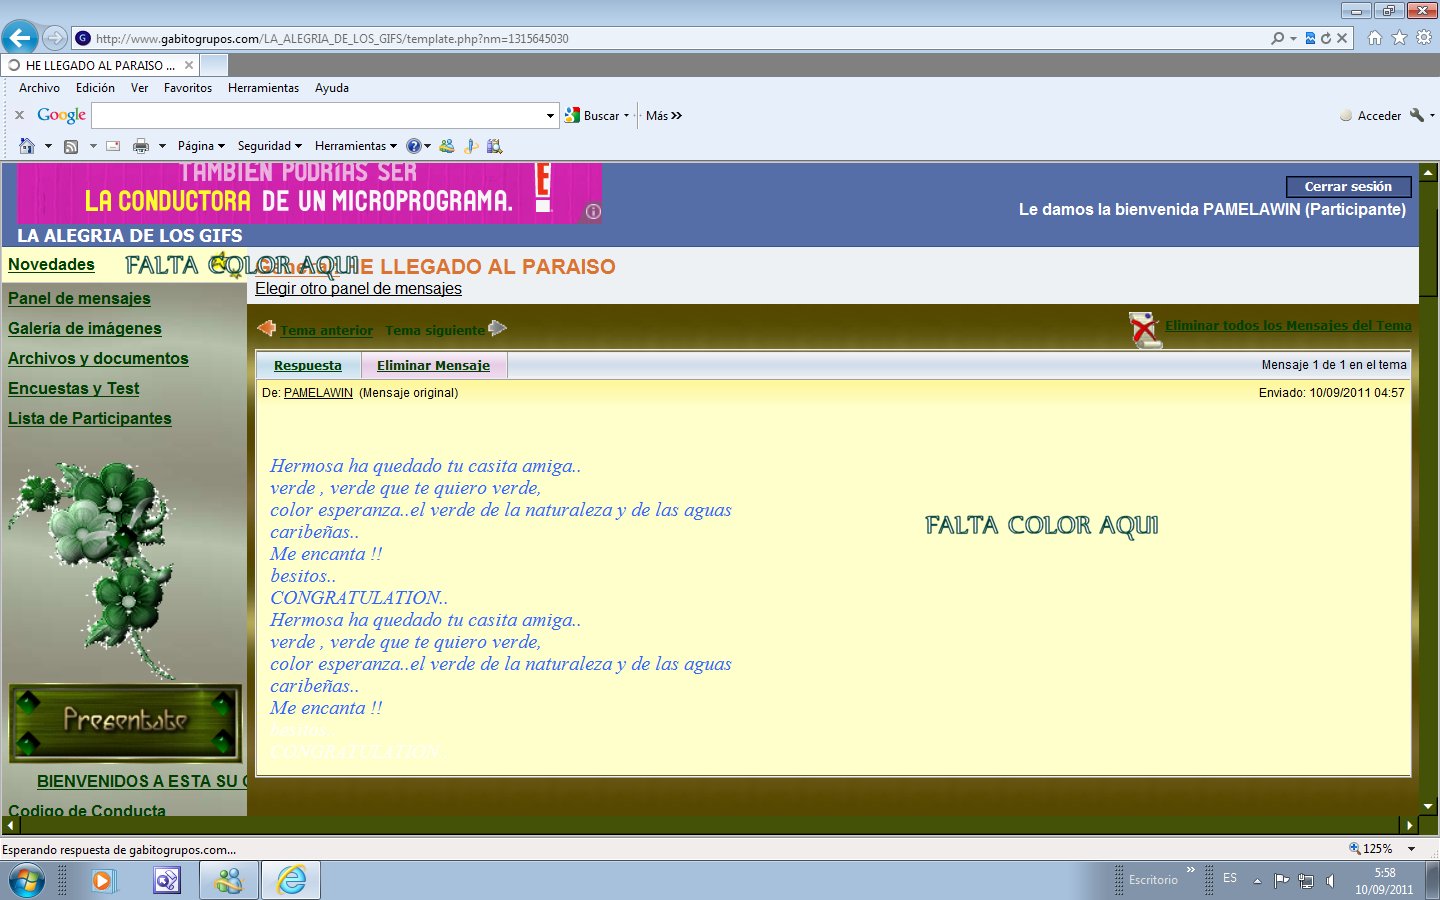Expand the Página dropdown menu
1440x900 pixels.
coord(201,146)
